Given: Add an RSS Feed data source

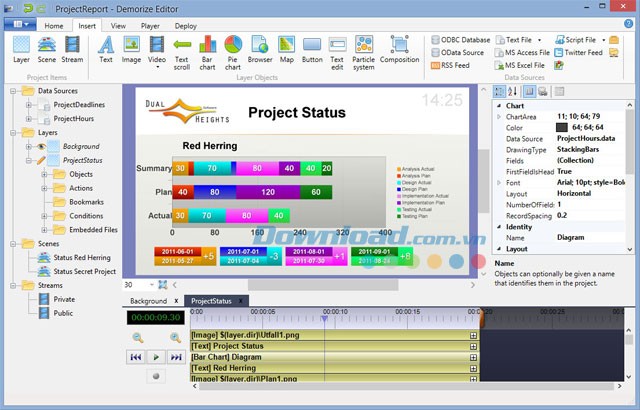Looking at the screenshot, I should tap(453, 66).
